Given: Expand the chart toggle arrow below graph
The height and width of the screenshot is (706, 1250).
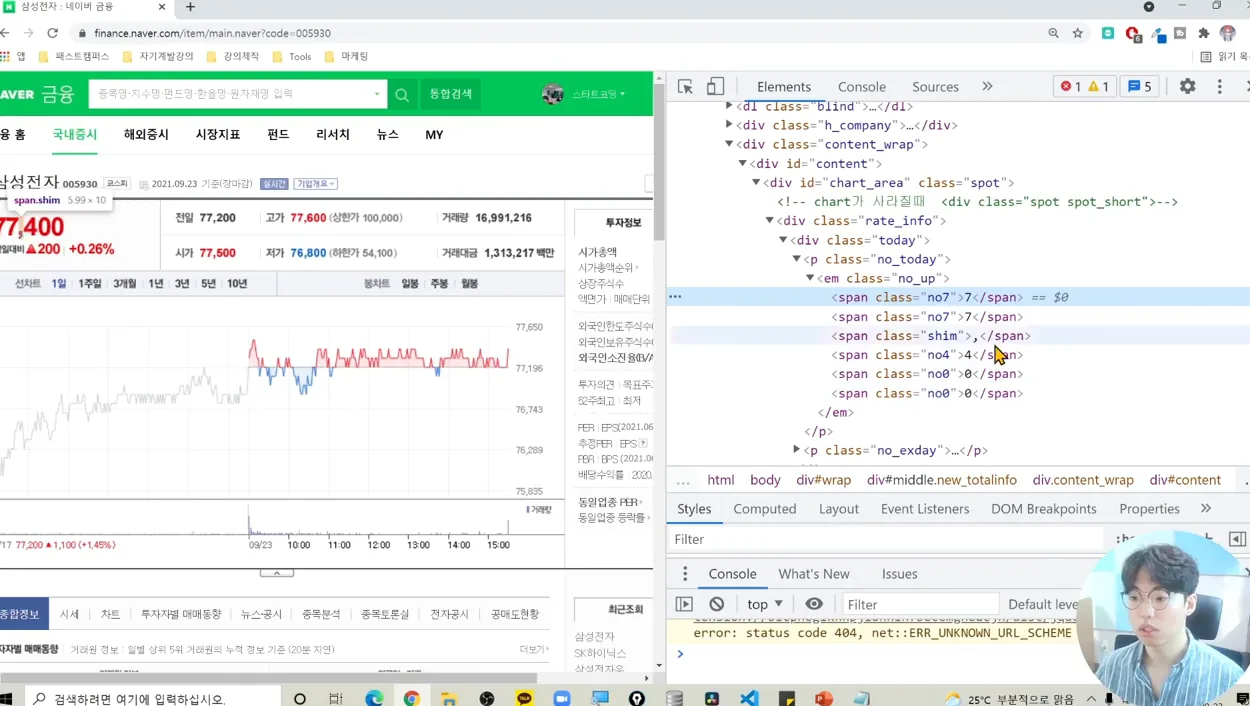Looking at the screenshot, I should pos(277,573).
